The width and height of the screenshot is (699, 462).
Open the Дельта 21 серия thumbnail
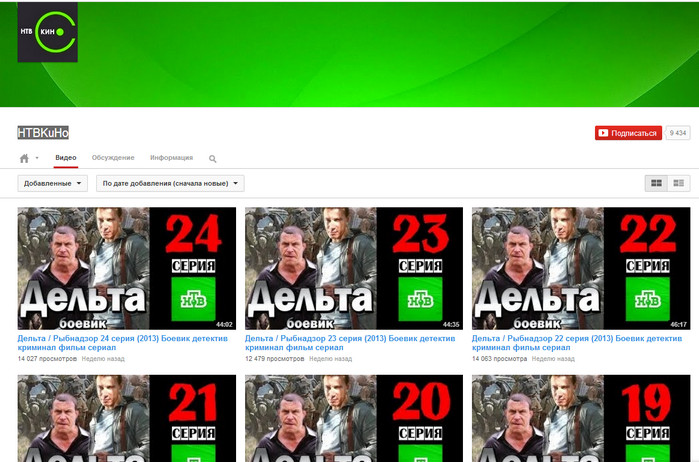[x=127, y=418]
